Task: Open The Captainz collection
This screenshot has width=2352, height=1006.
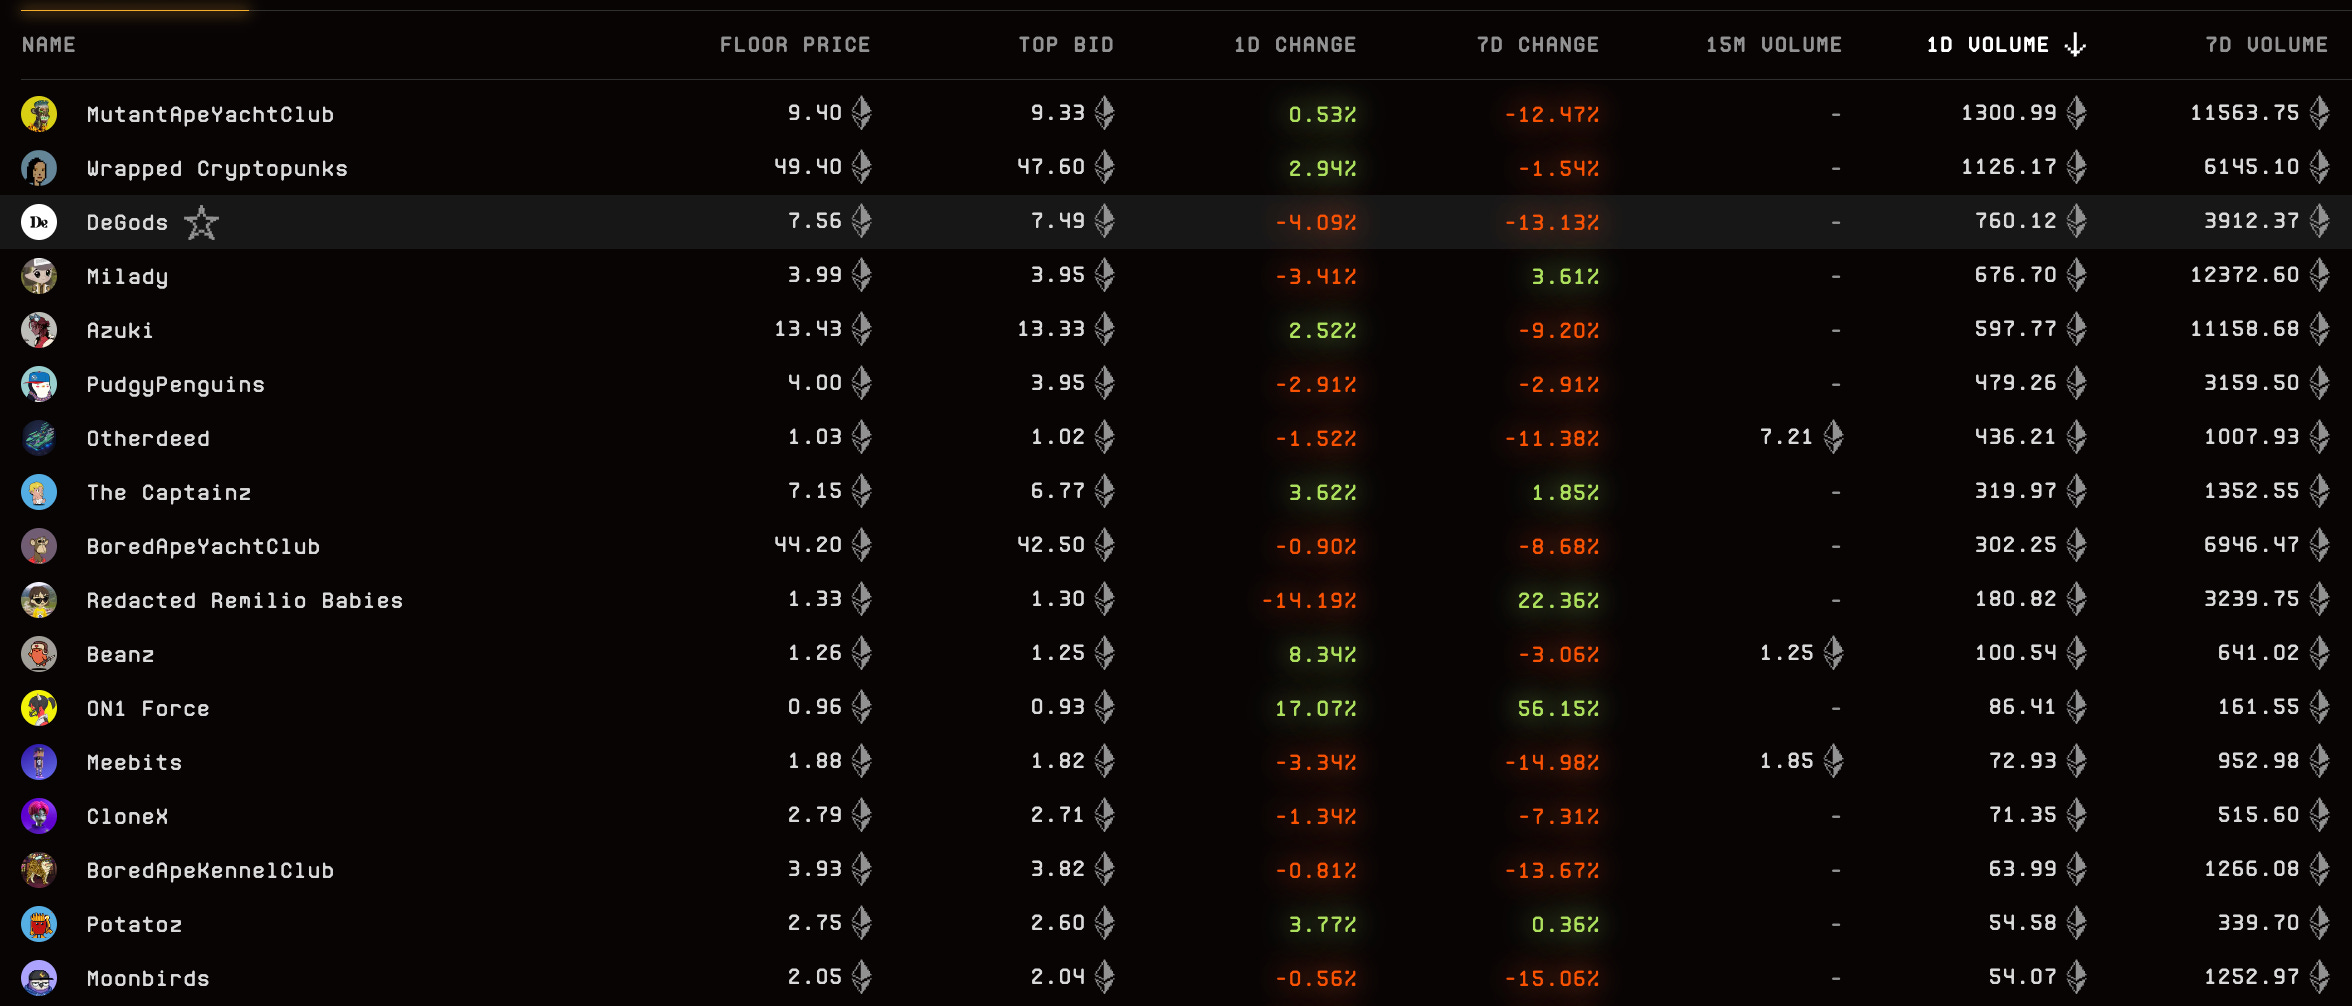Action: [168, 493]
